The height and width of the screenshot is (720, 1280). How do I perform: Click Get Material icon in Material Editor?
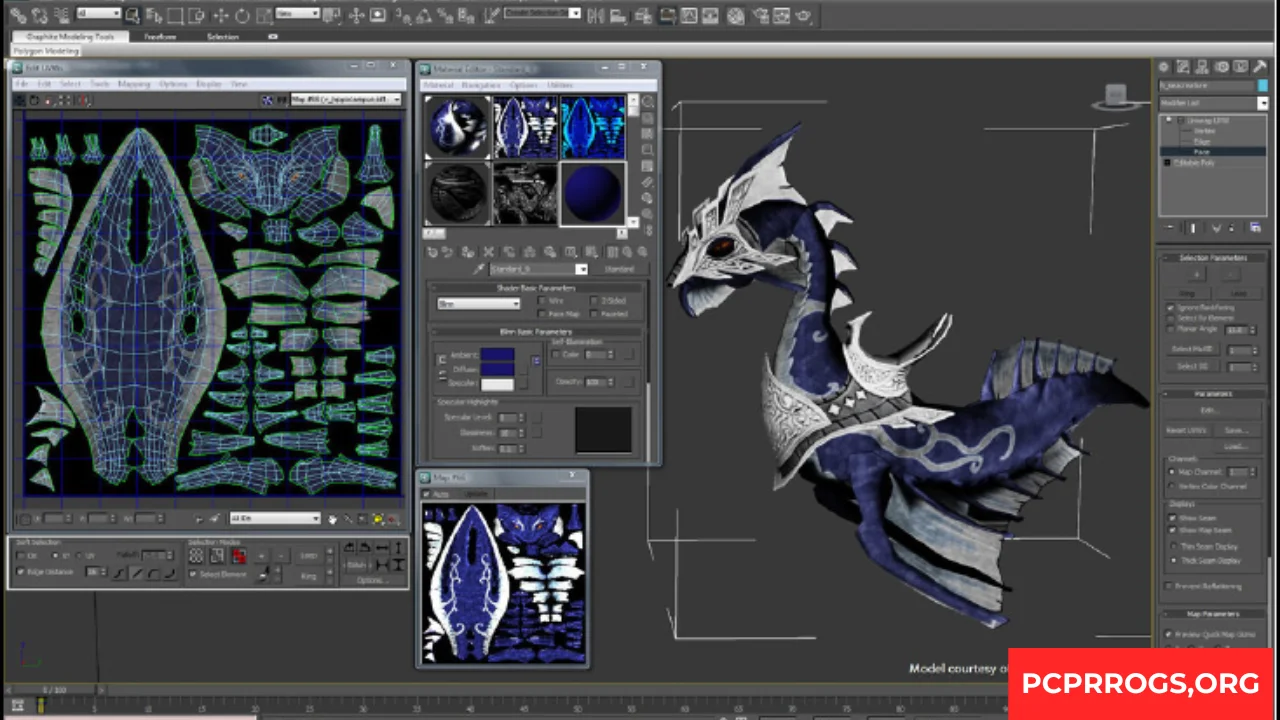432,252
